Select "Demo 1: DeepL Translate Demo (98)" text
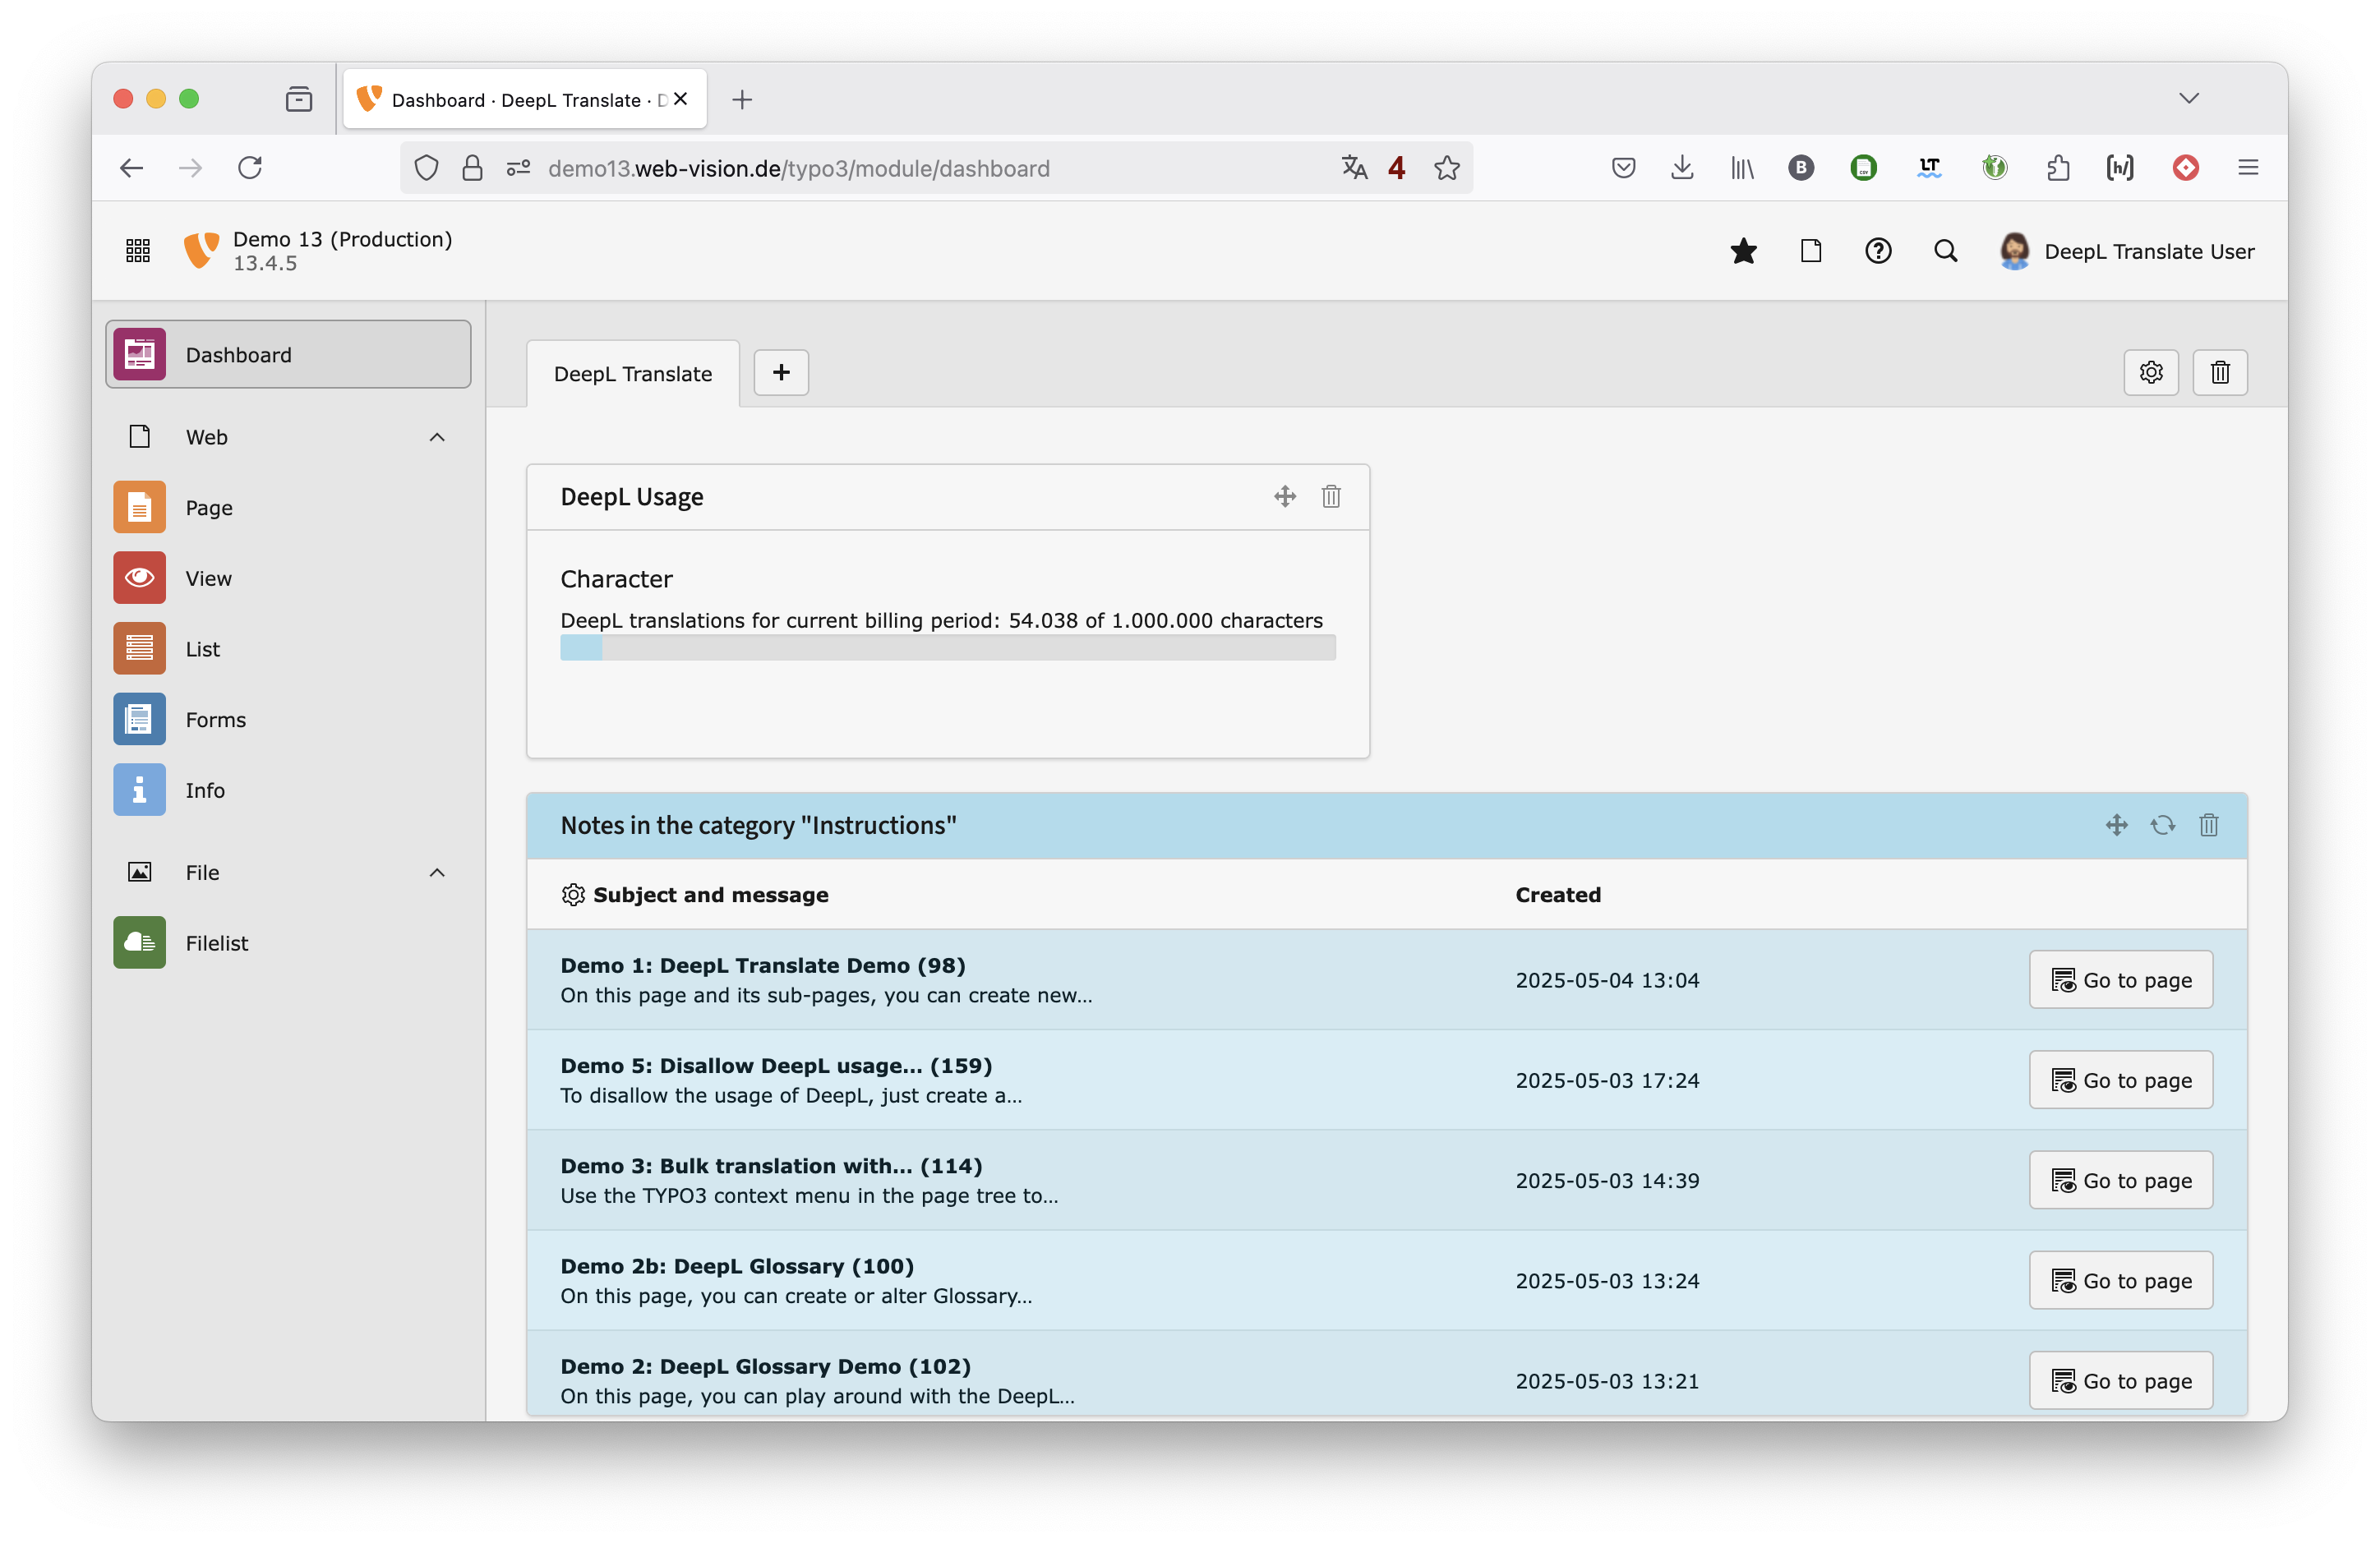The height and width of the screenshot is (1543, 2380). pyautogui.click(x=763, y=966)
